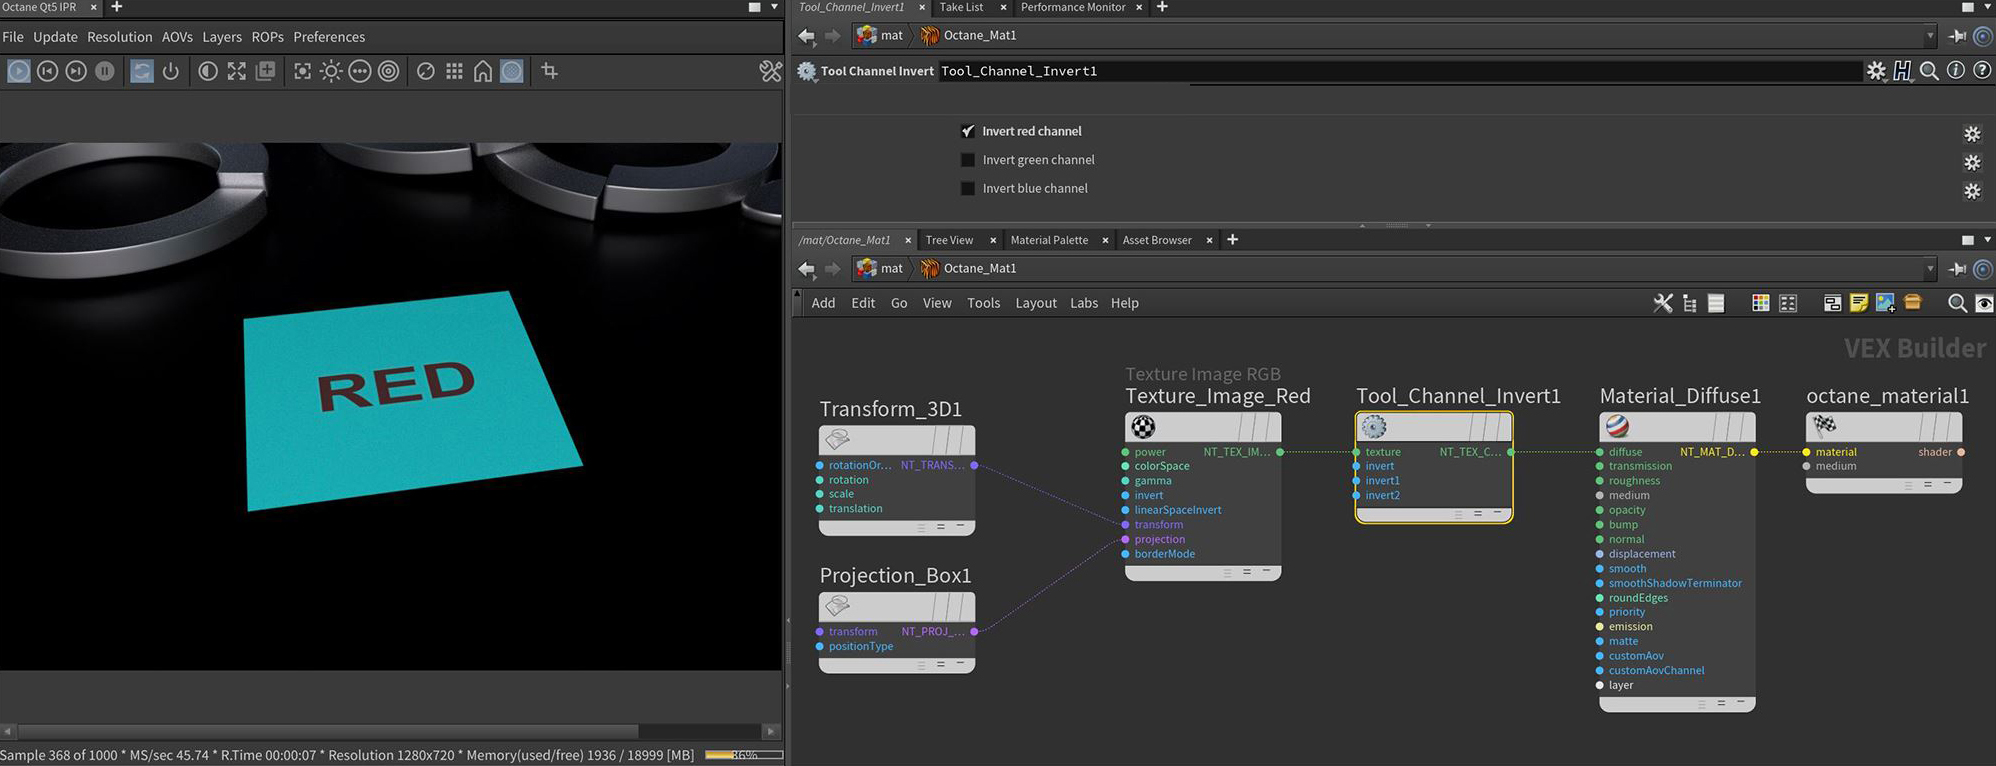Open the Layout menu in network editor
This screenshot has height=766, width=1996.
tap(1035, 303)
